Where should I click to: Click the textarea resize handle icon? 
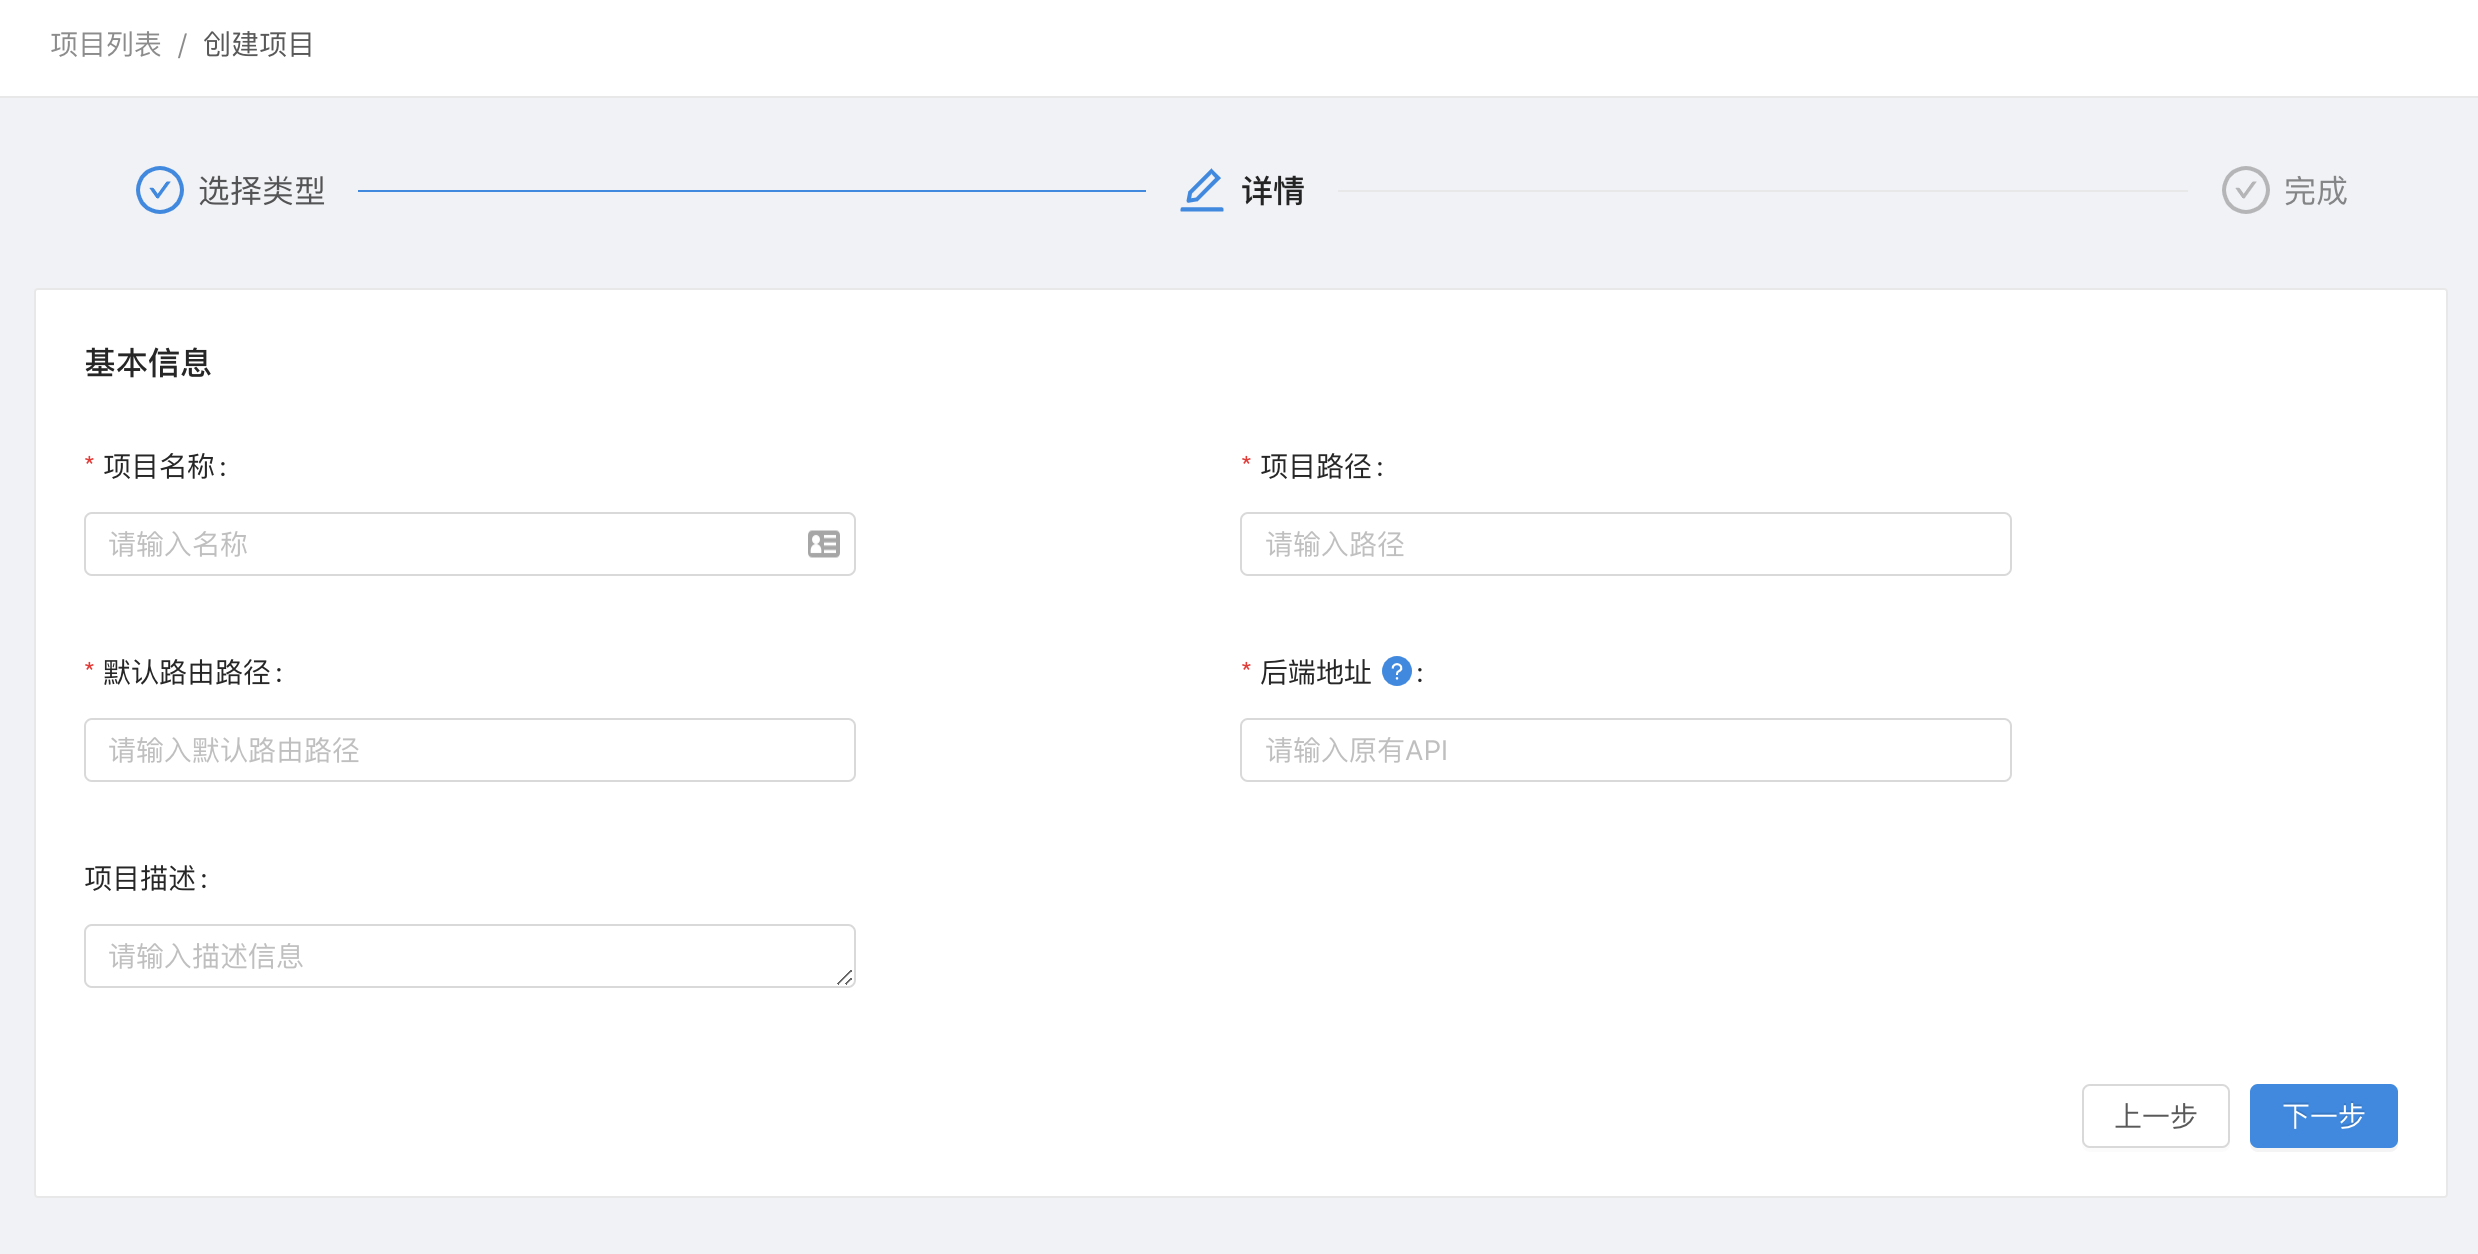click(x=845, y=977)
